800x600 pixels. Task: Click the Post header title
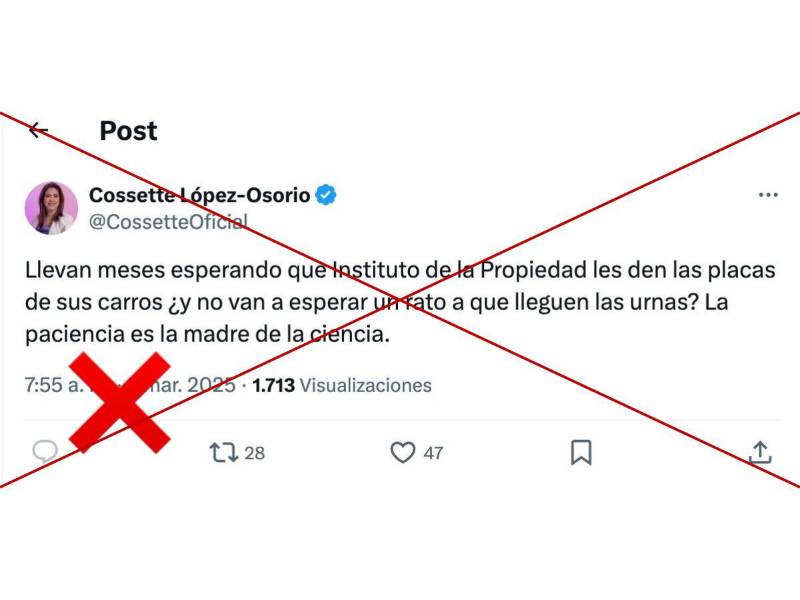[129, 131]
